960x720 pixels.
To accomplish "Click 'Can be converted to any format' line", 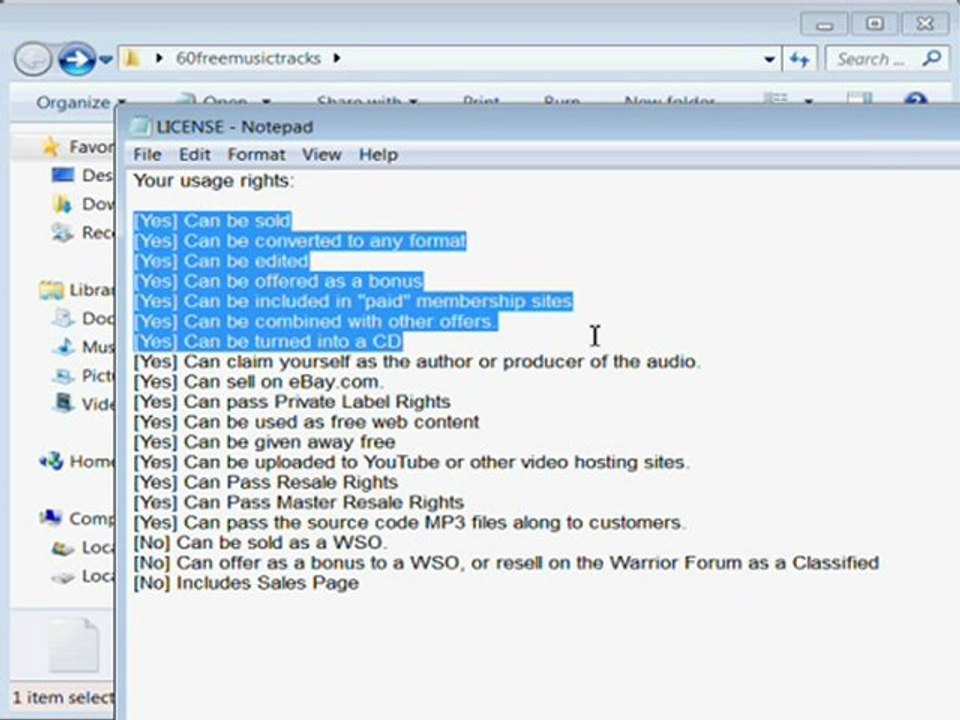I will click(299, 241).
